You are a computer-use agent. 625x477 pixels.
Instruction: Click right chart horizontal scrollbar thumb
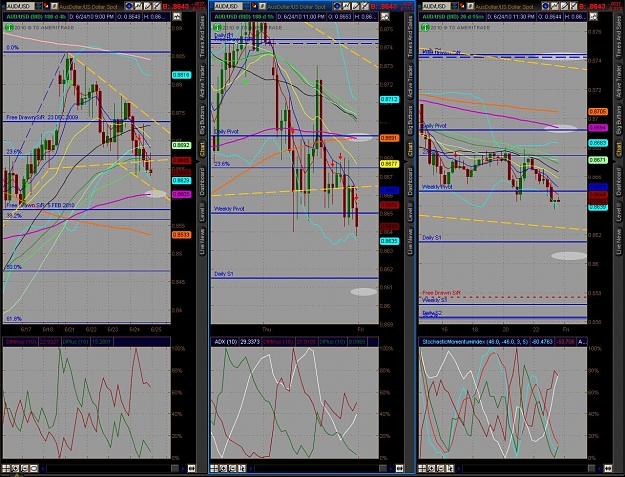[591, 468]
